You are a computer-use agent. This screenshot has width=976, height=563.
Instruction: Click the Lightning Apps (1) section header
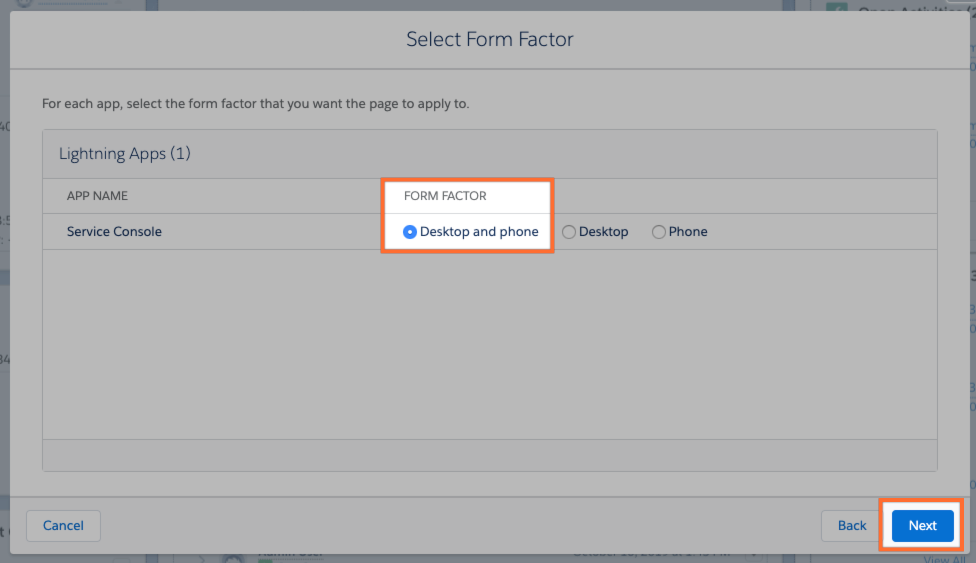pos(125,154)
